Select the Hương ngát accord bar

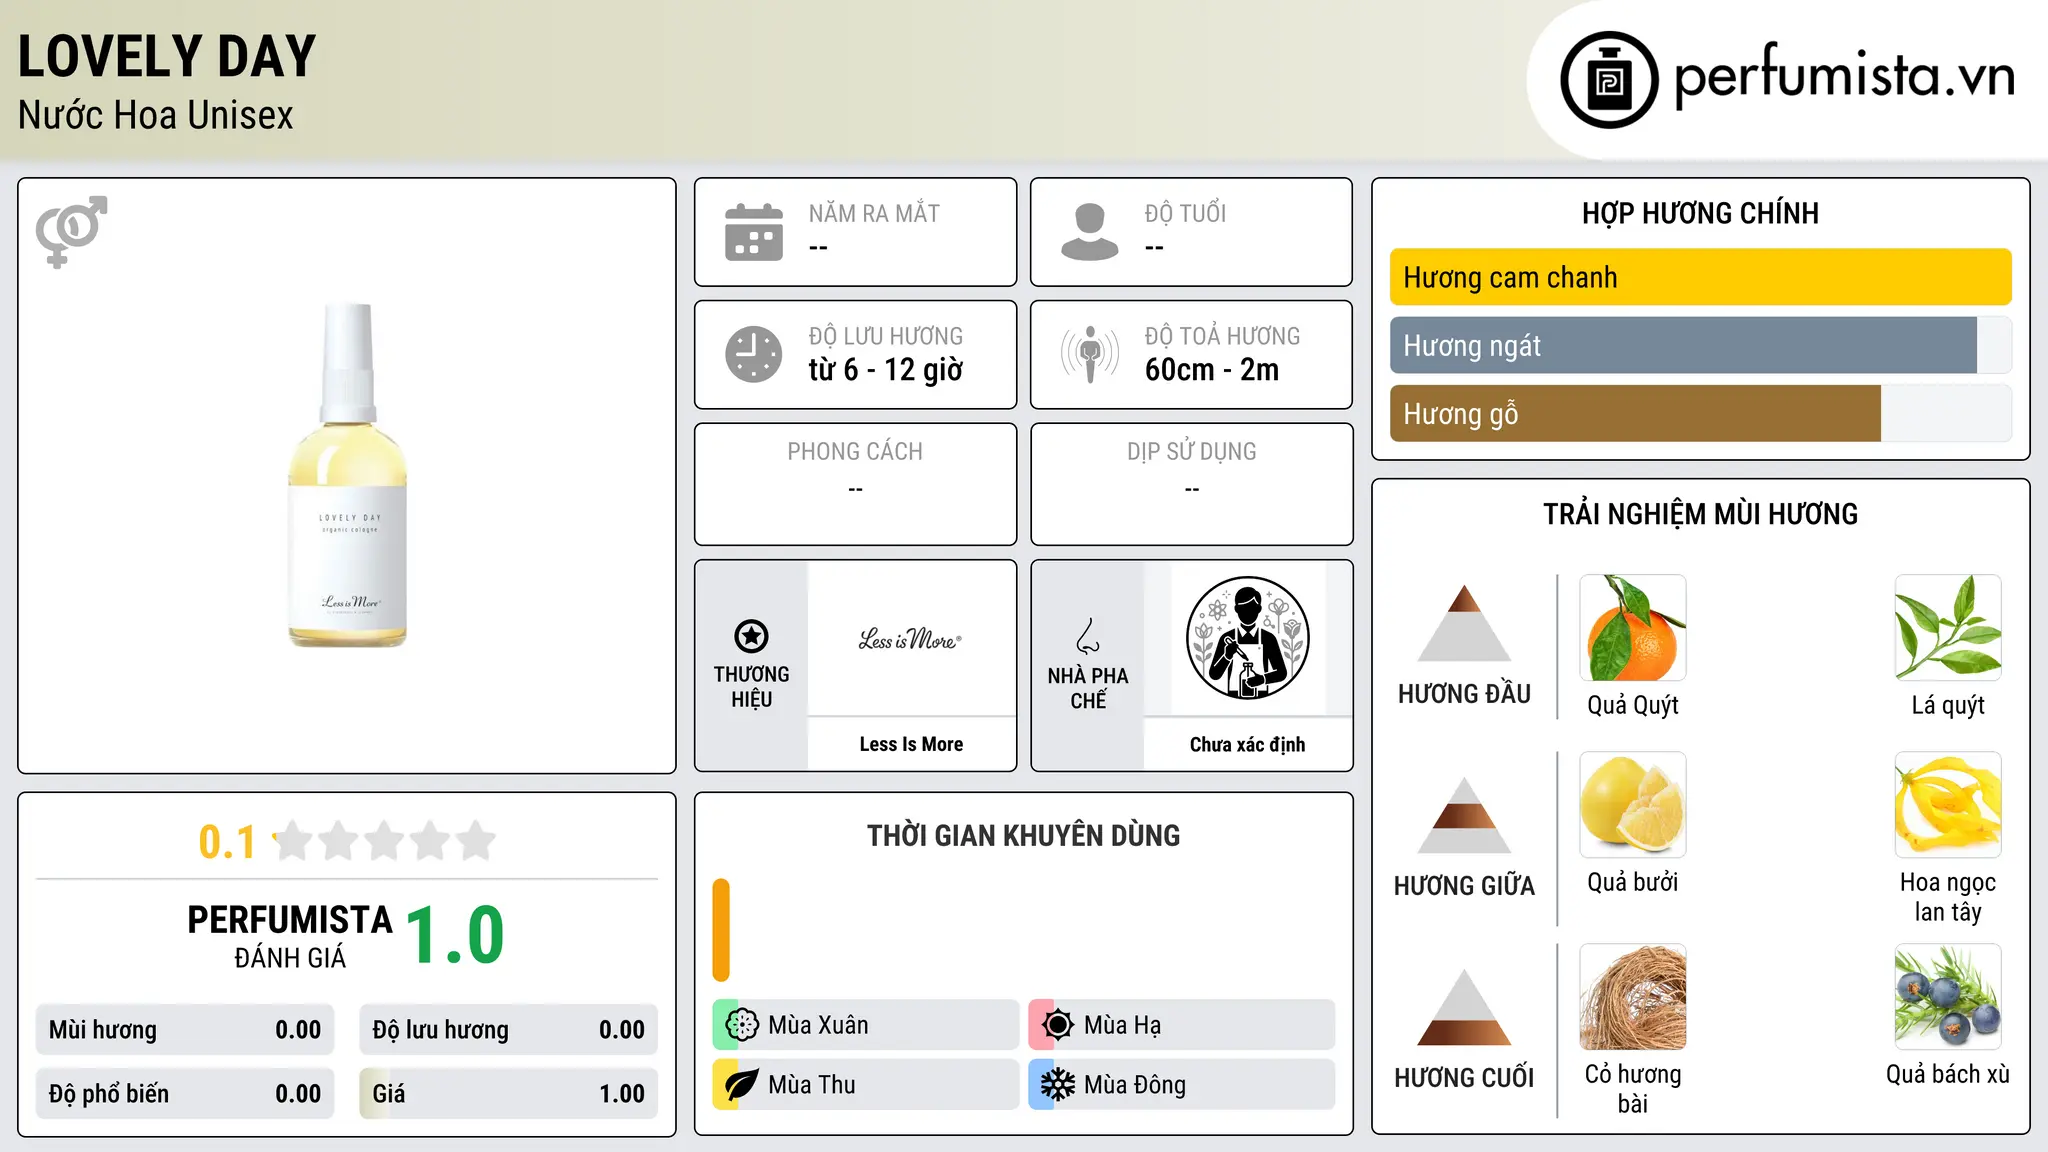1700,345
